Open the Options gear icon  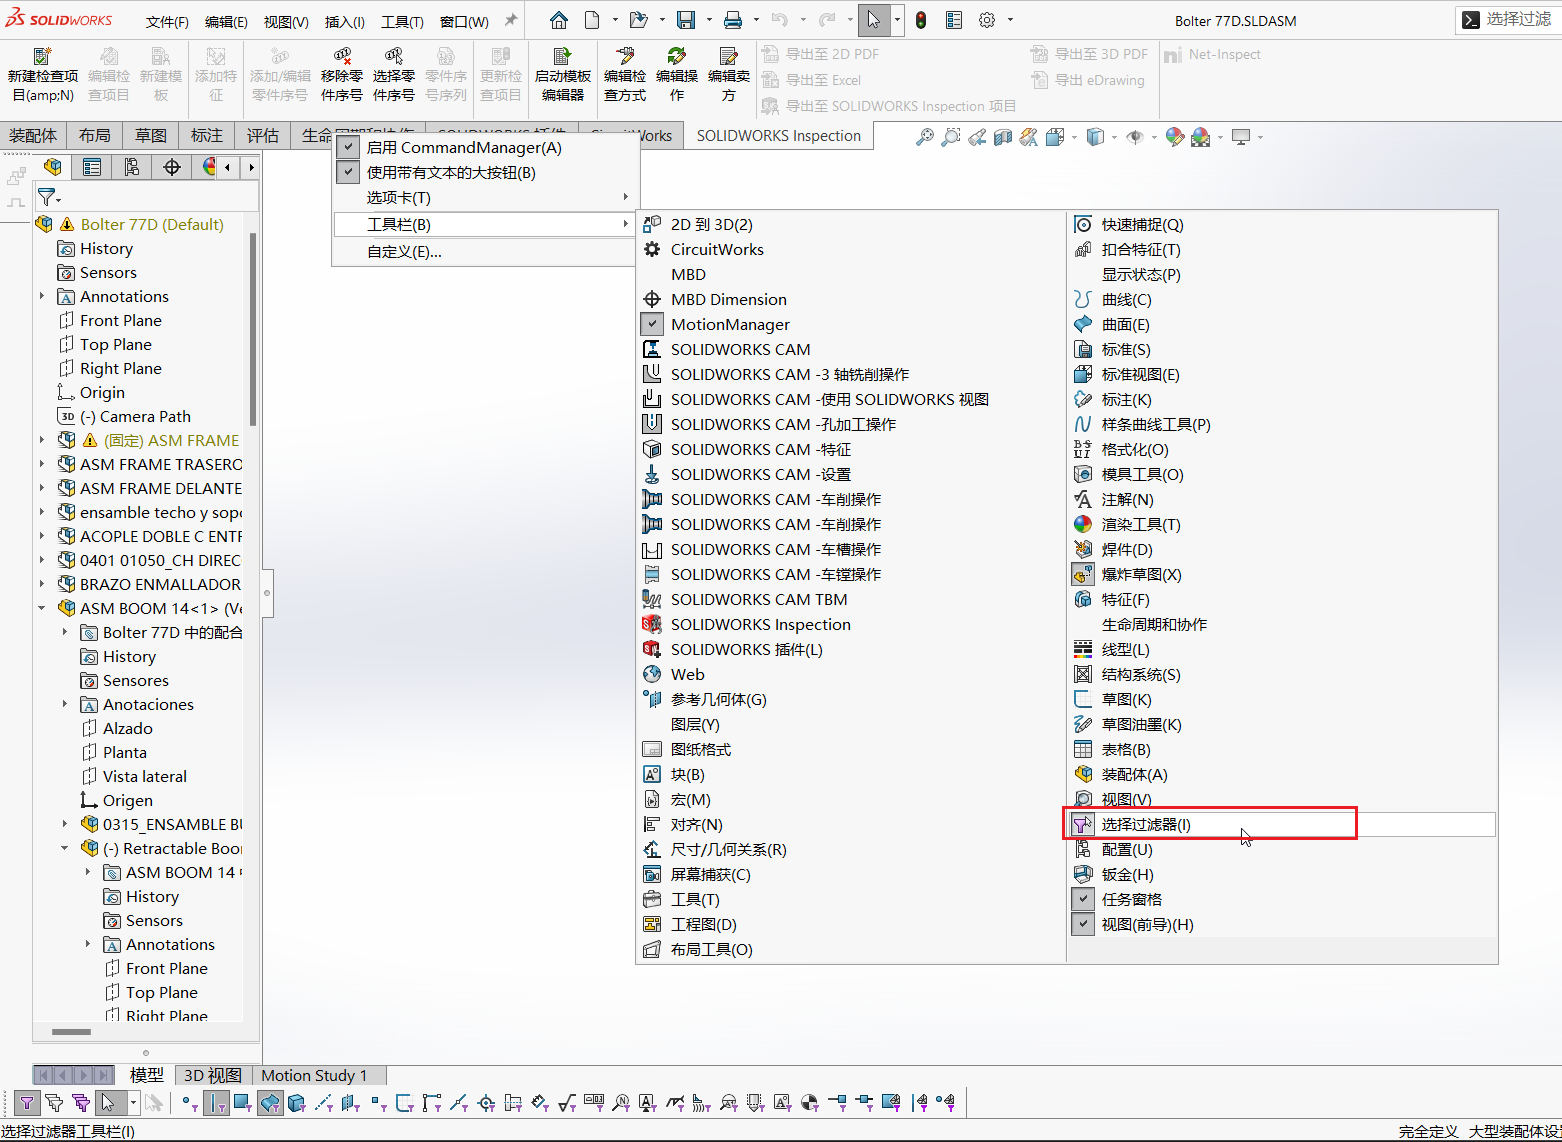pos(987,20)
